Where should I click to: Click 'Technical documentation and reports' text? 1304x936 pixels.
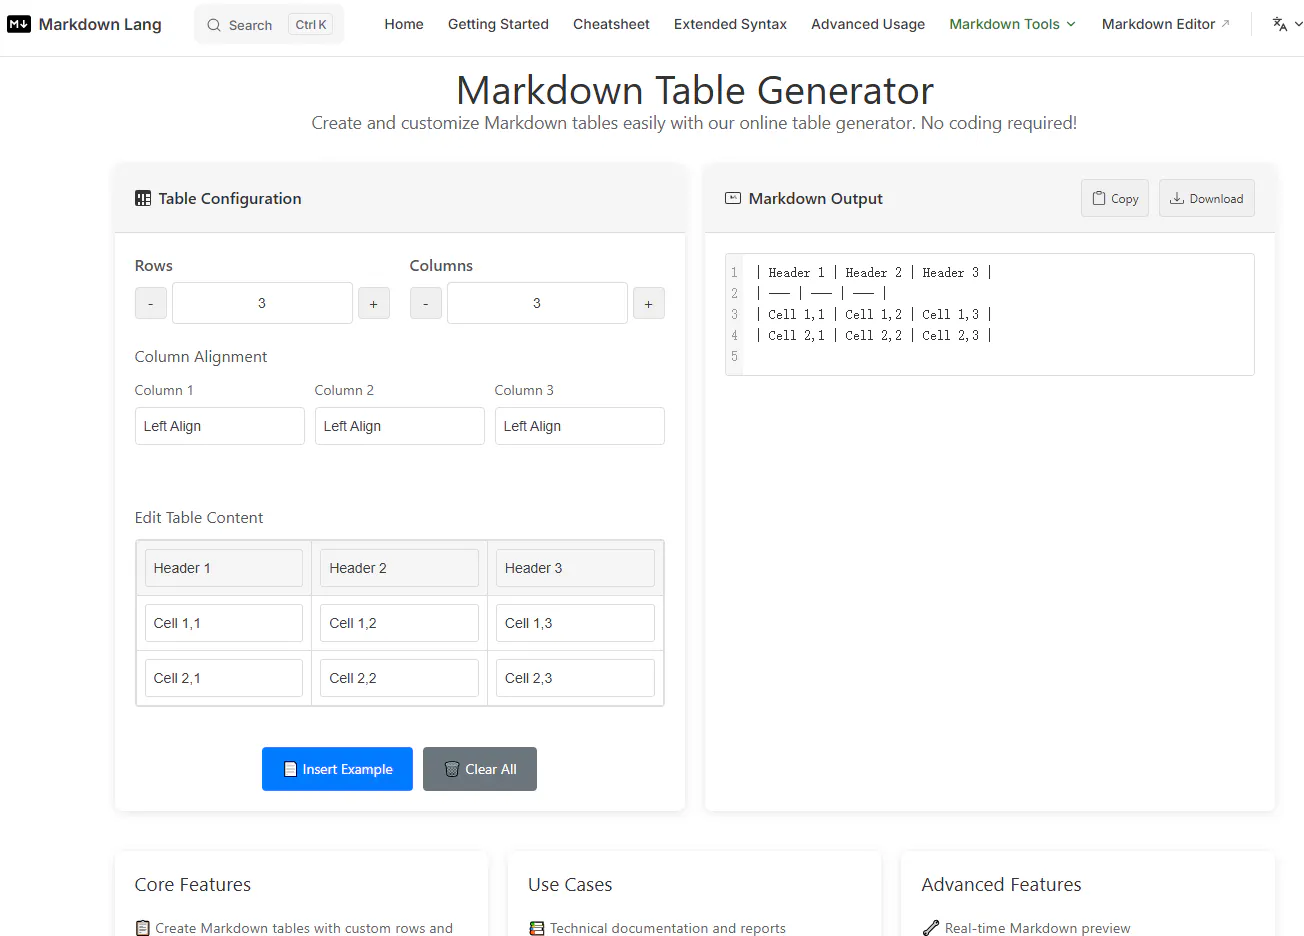[668, 928]
